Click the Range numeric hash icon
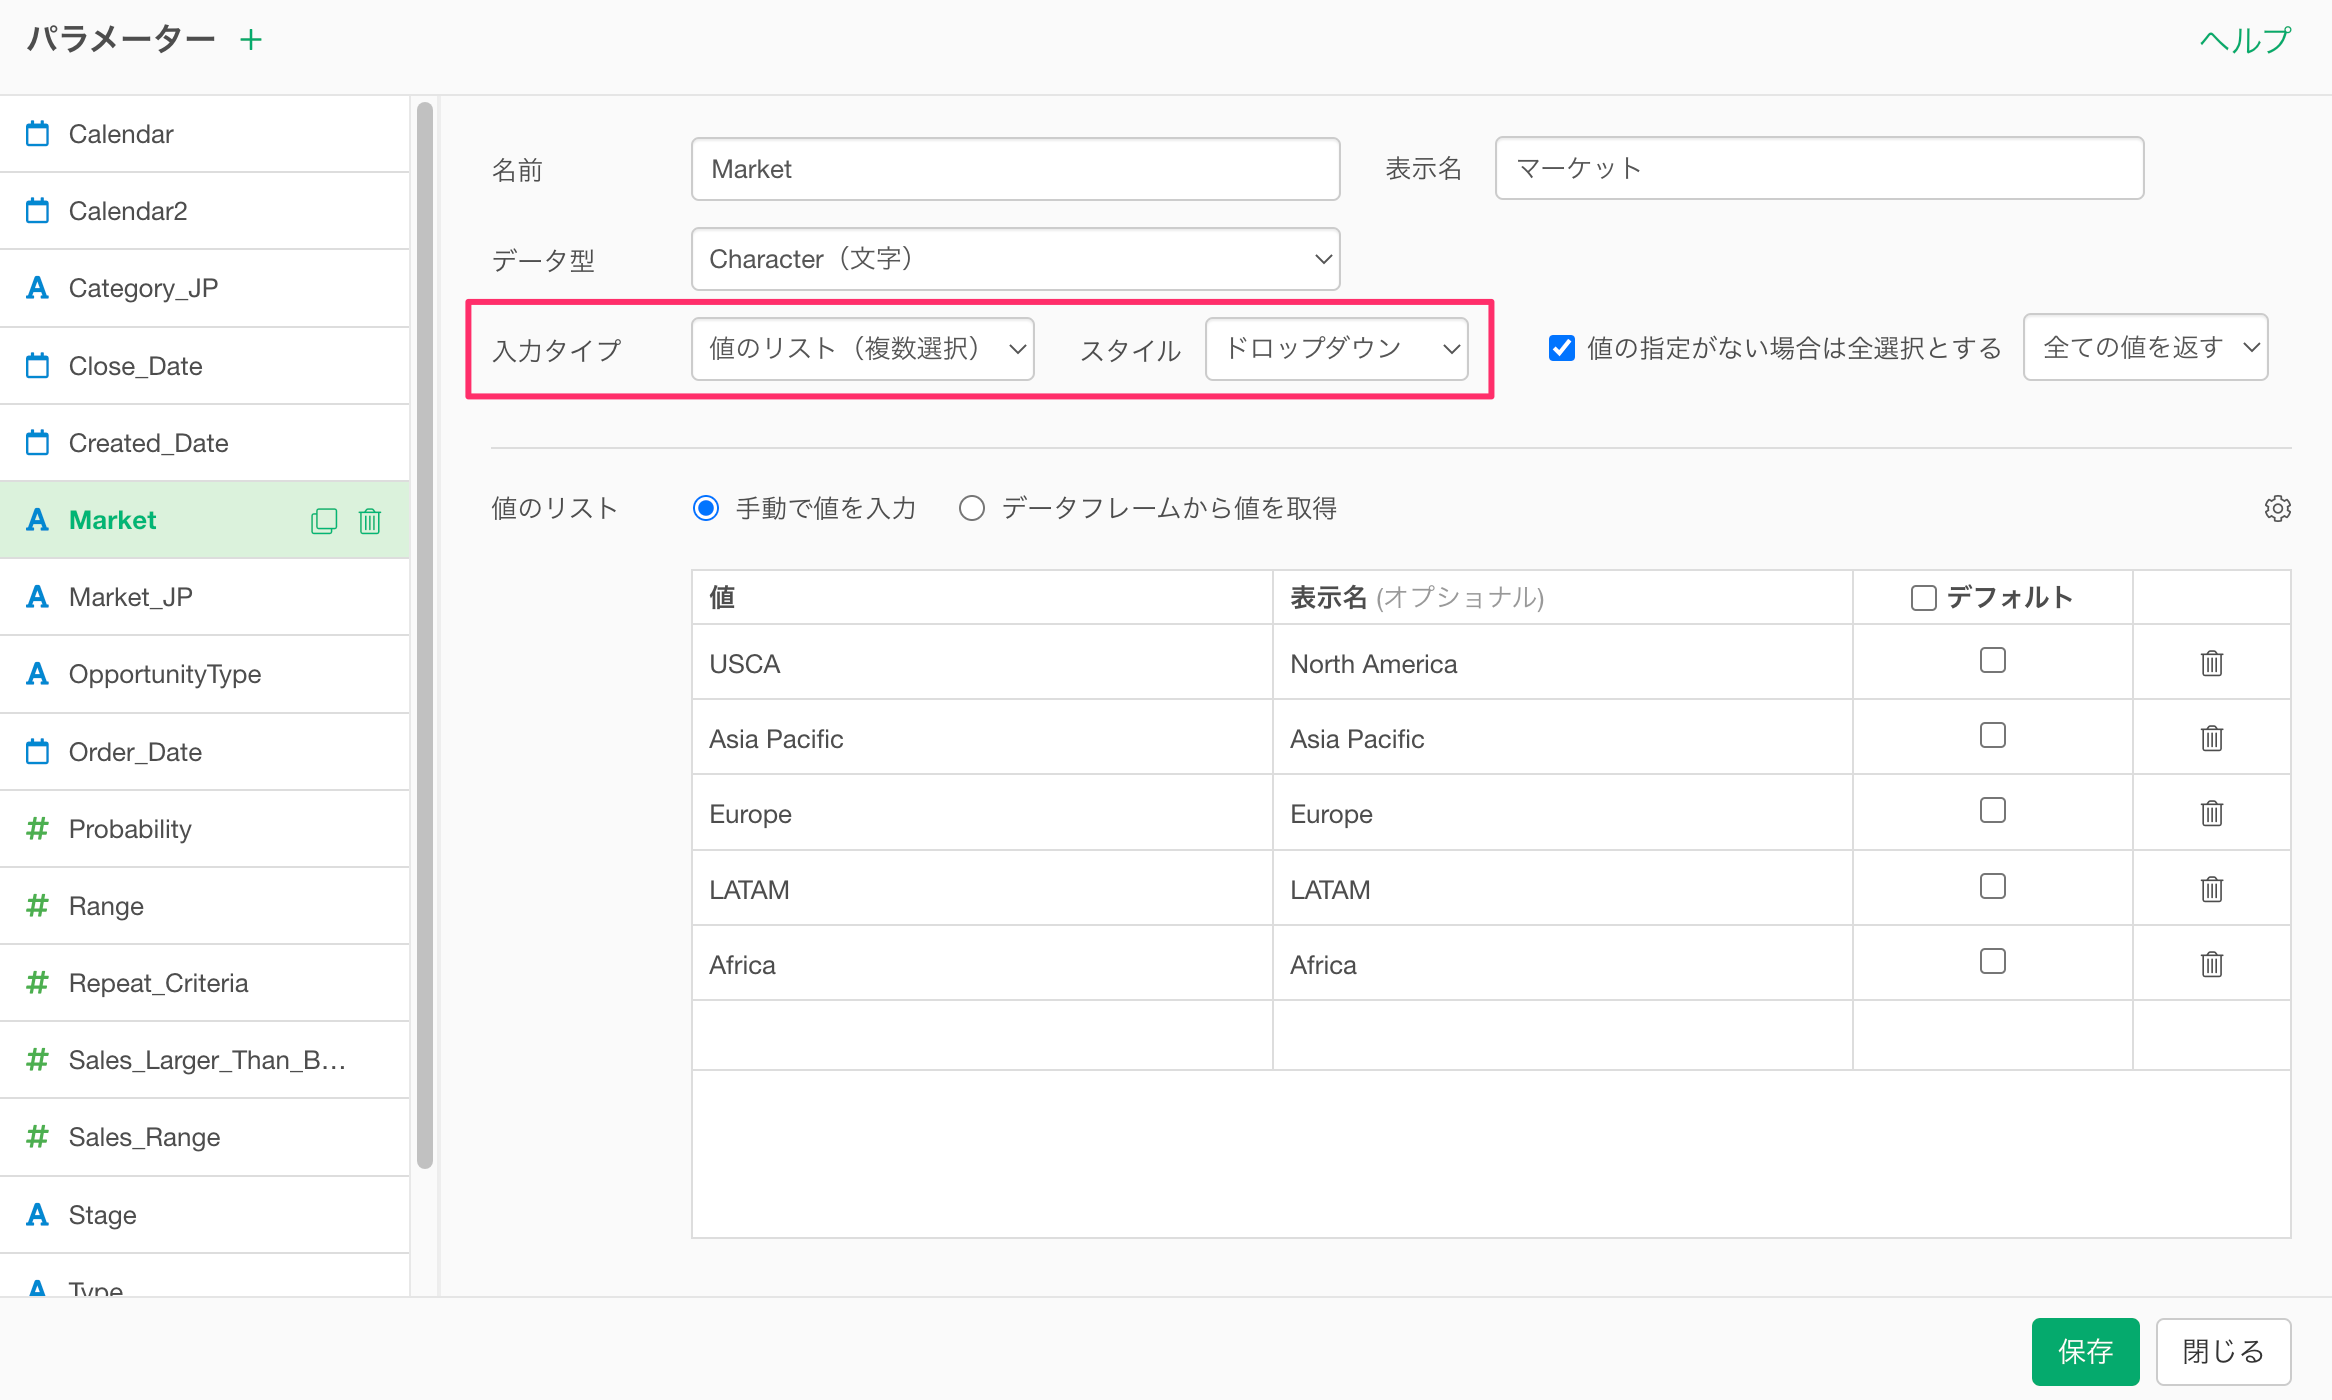 point(37,905)
